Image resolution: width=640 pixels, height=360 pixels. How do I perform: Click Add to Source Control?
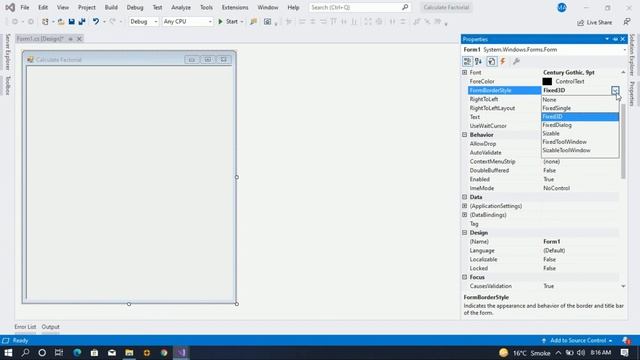577,340
